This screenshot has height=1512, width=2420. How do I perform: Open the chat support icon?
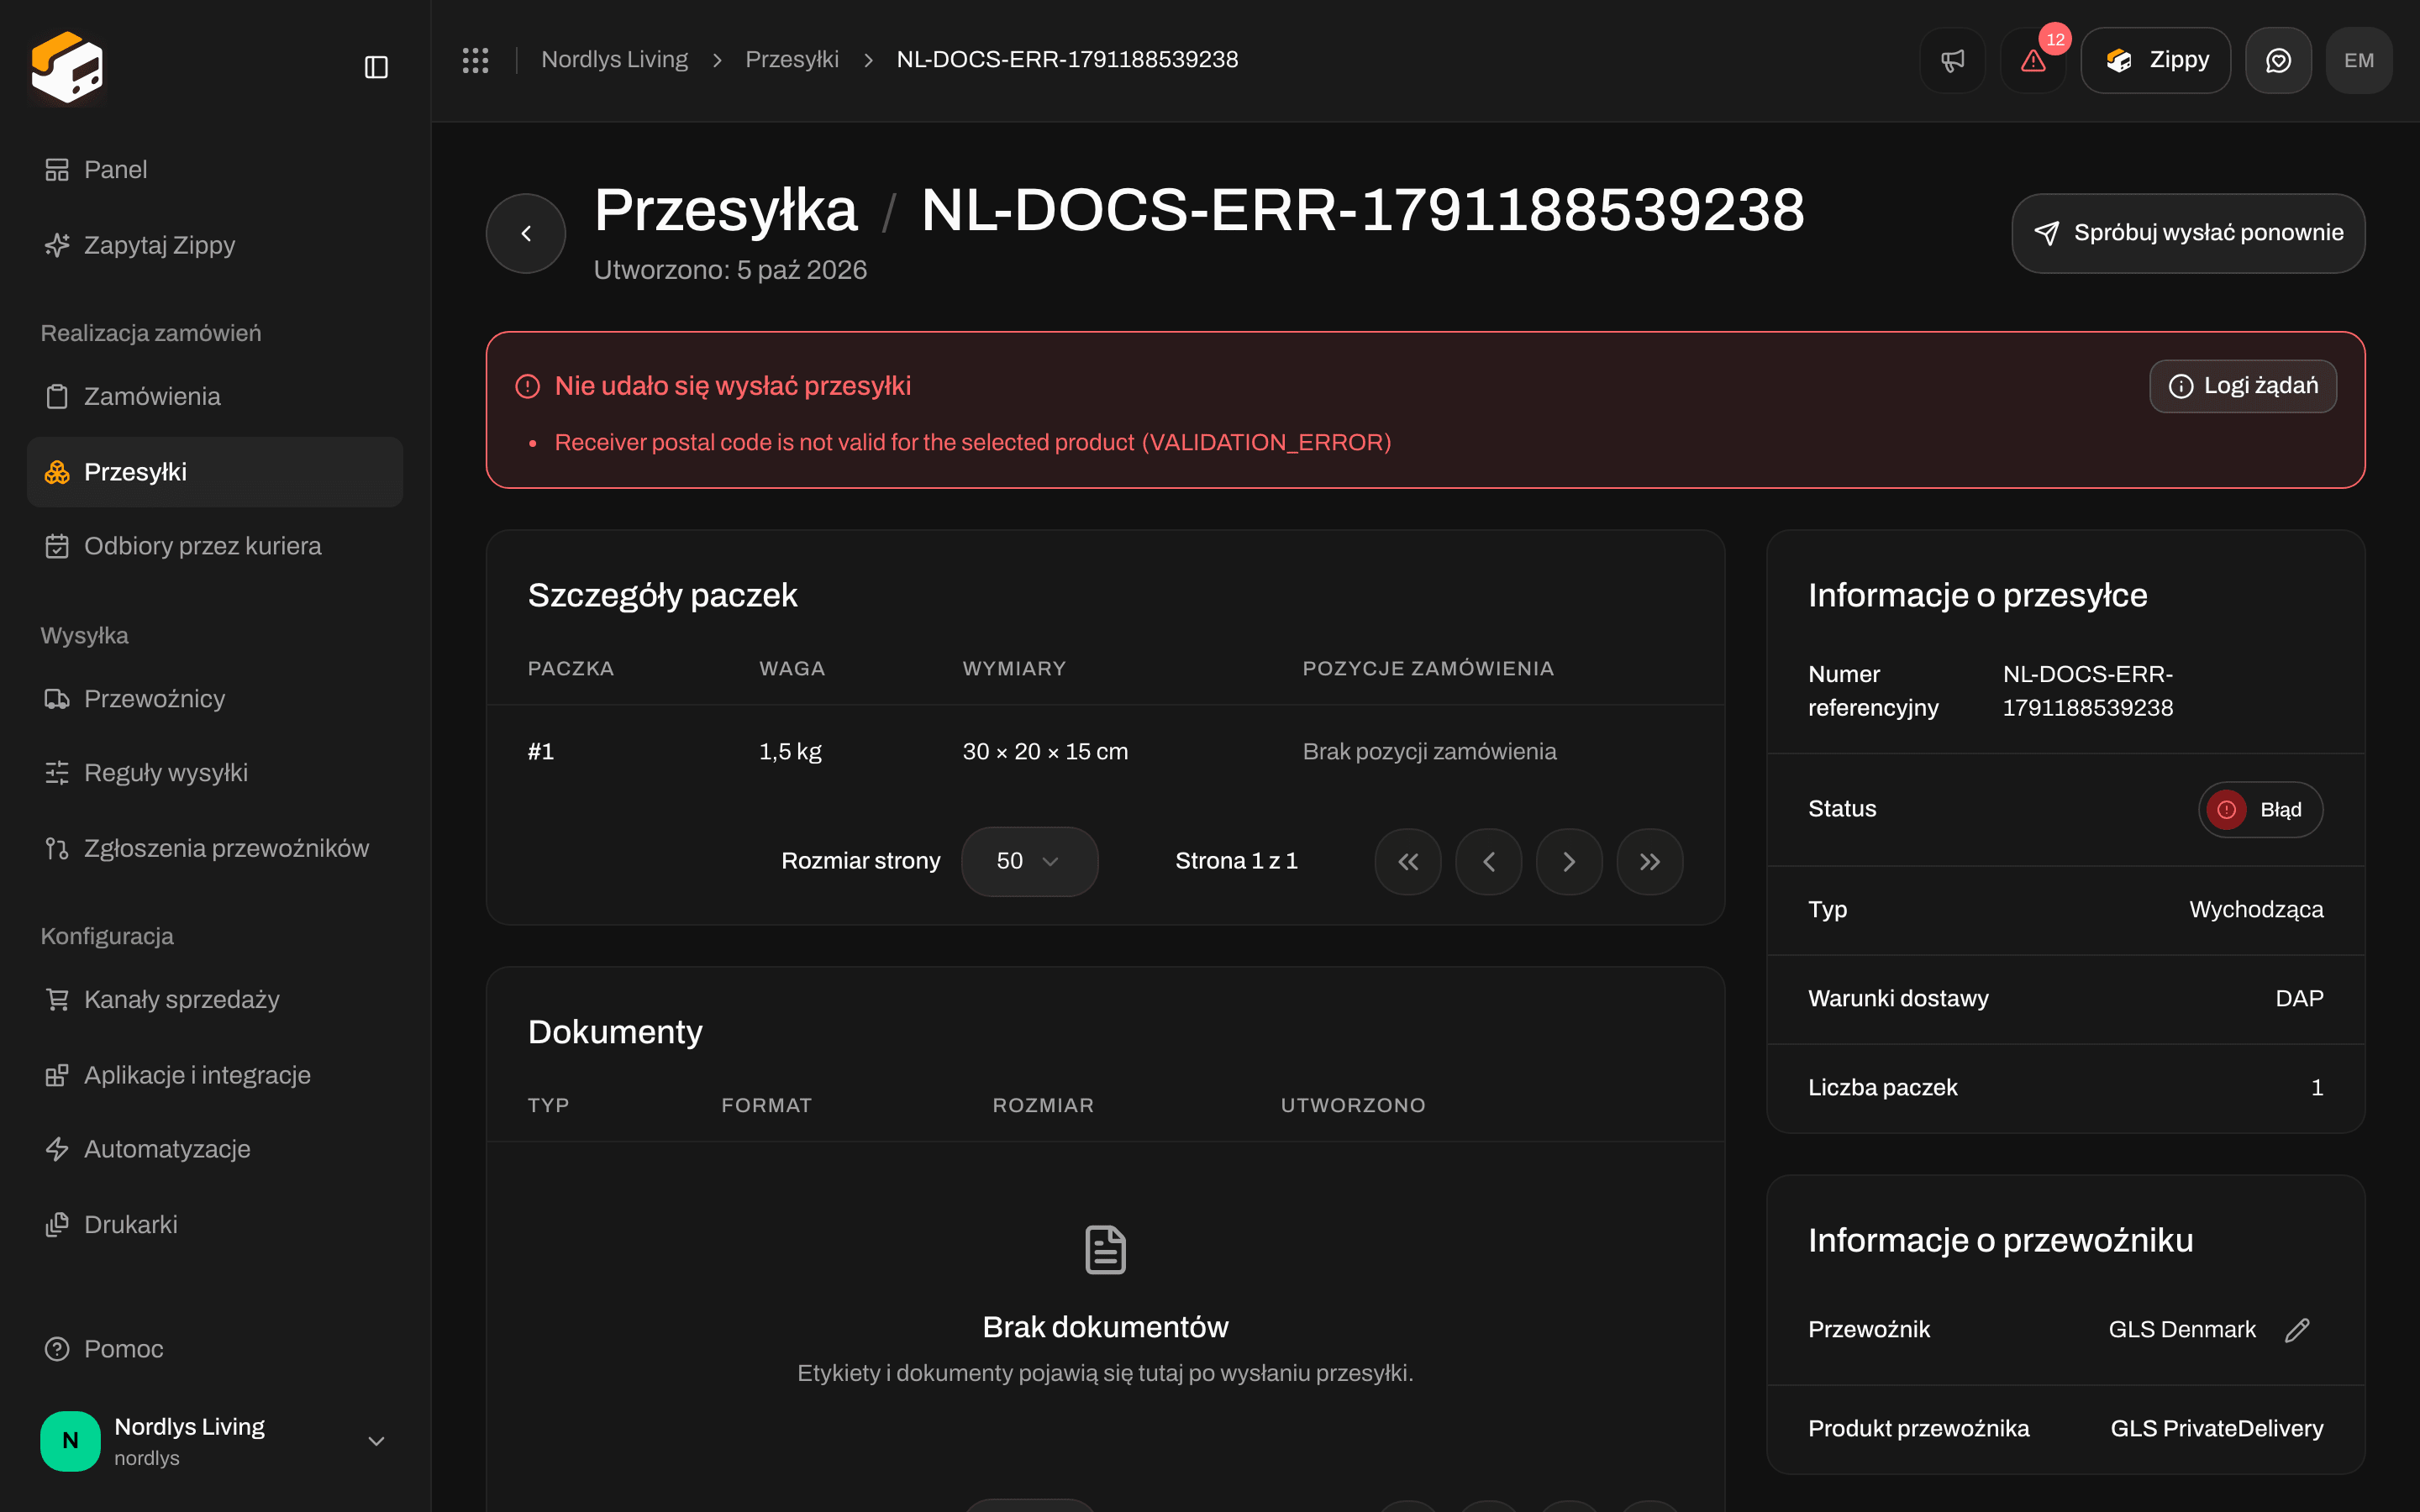2278,60
